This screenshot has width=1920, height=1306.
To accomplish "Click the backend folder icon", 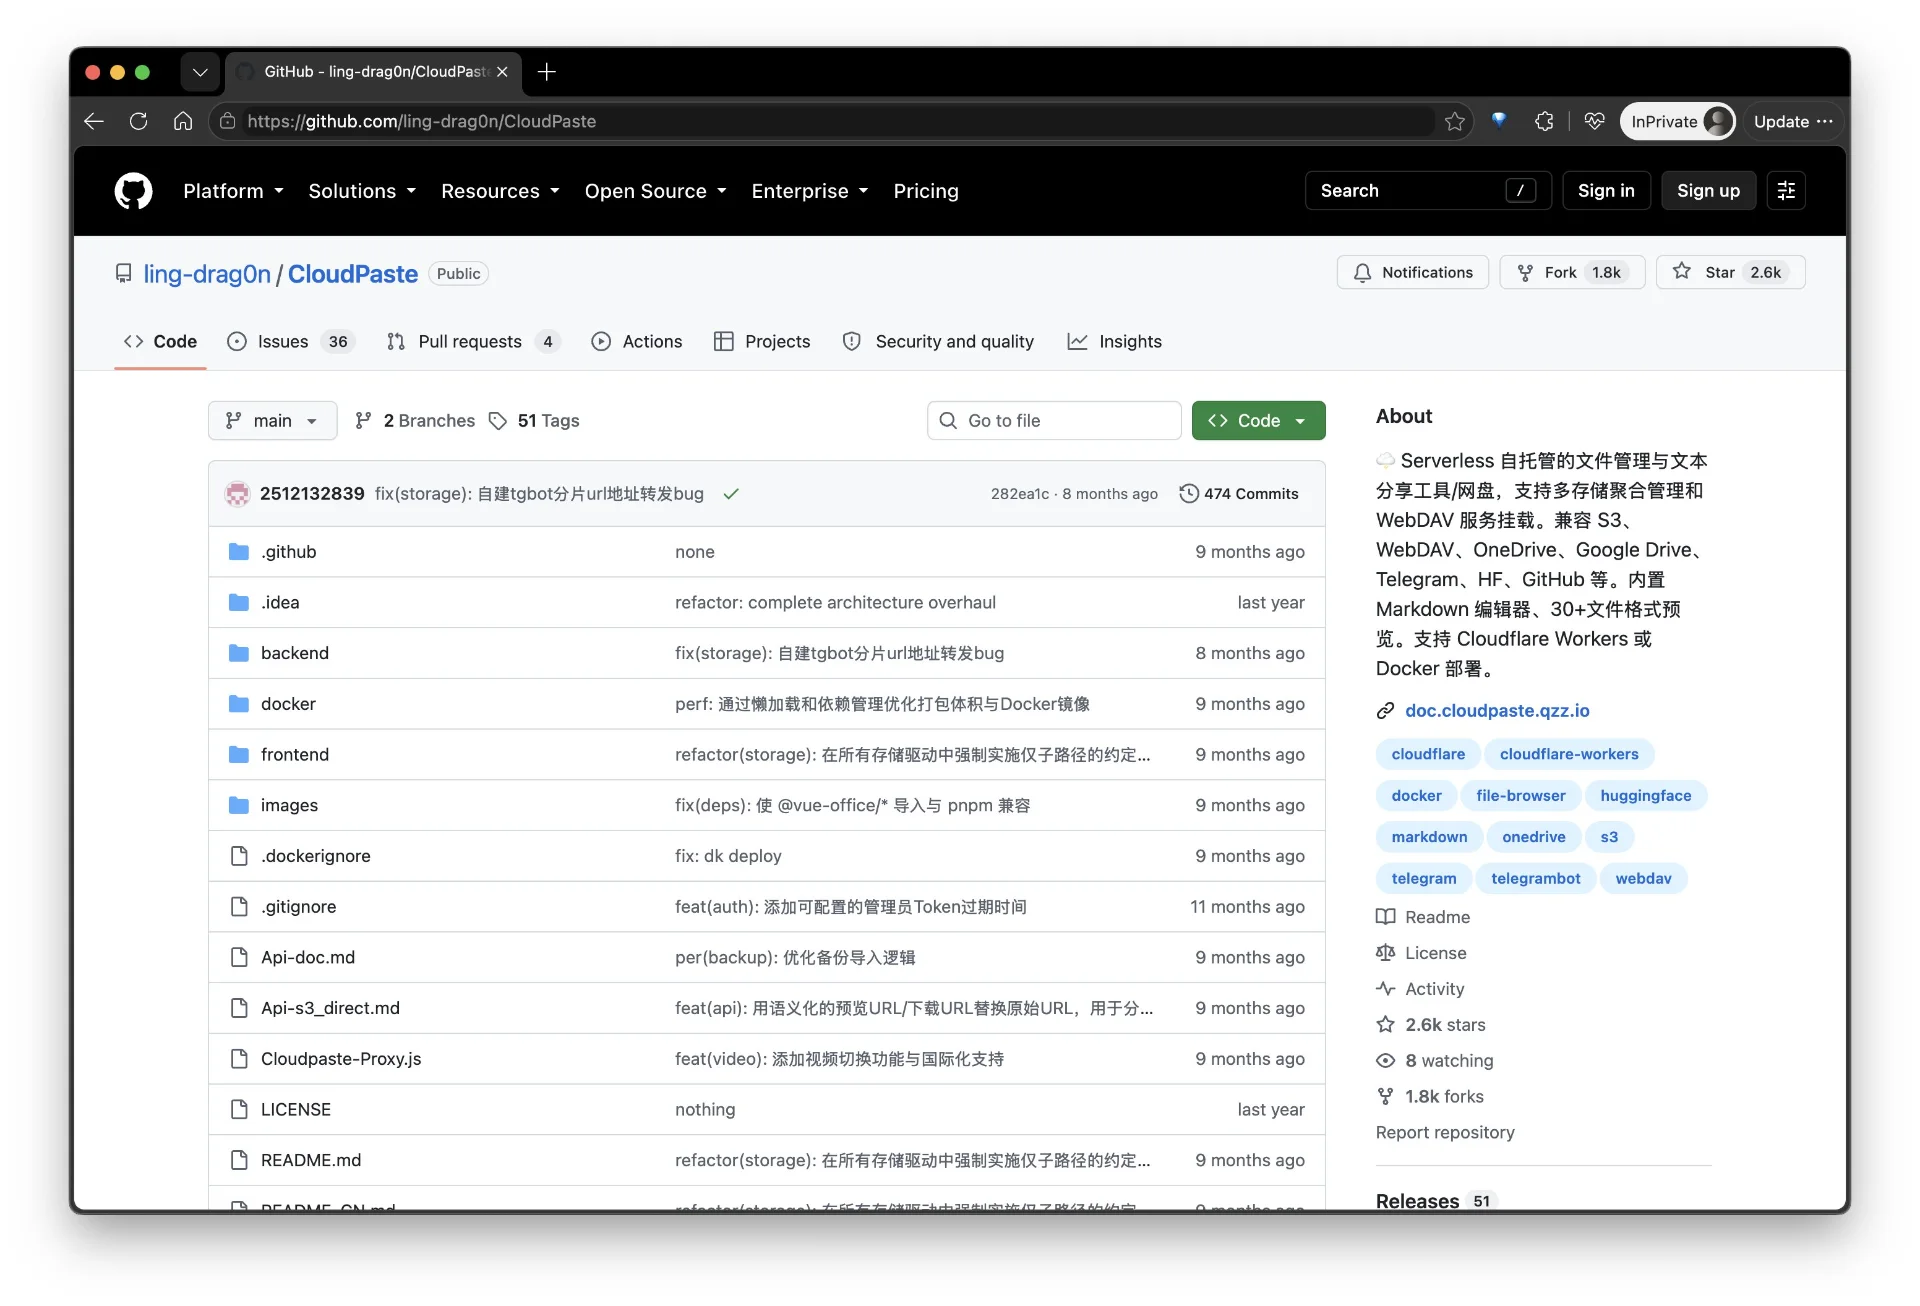I will [x=238, y=653].
